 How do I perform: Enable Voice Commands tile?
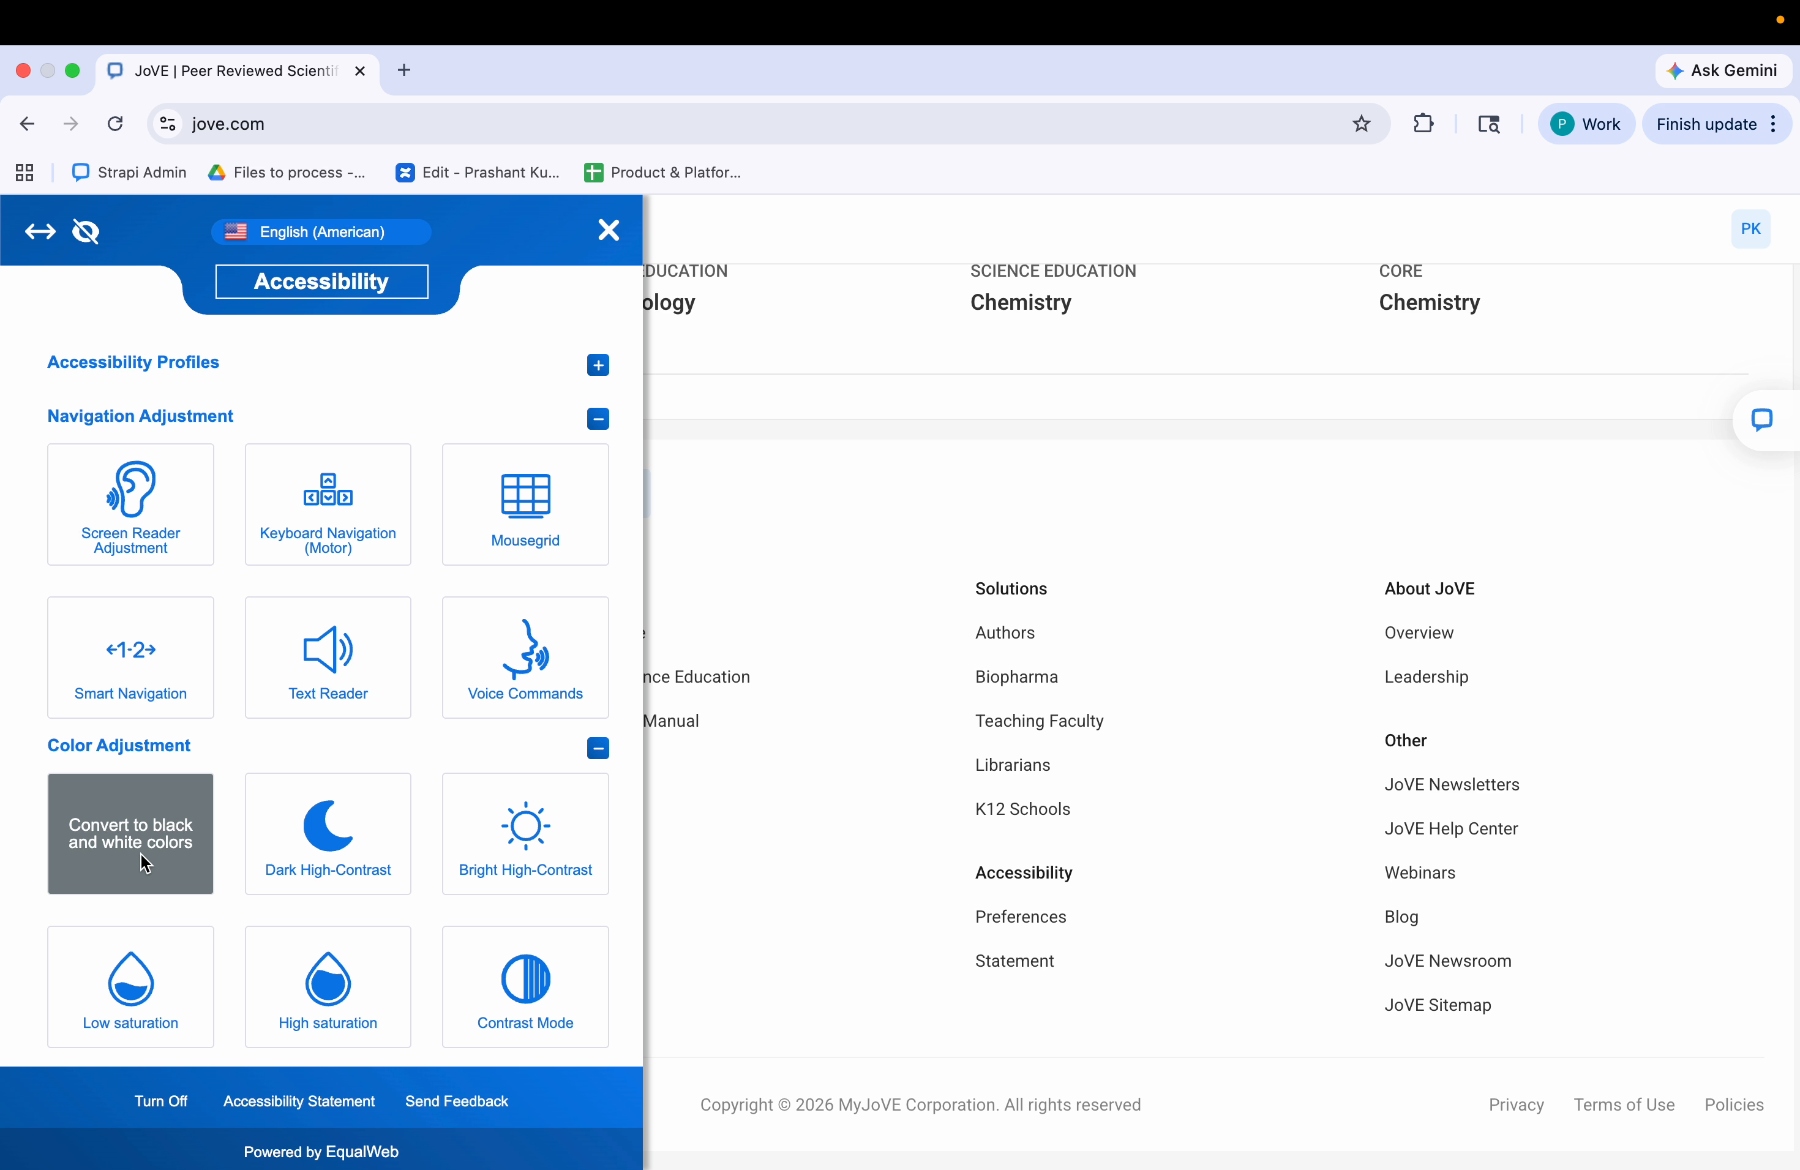pos(525,657)
